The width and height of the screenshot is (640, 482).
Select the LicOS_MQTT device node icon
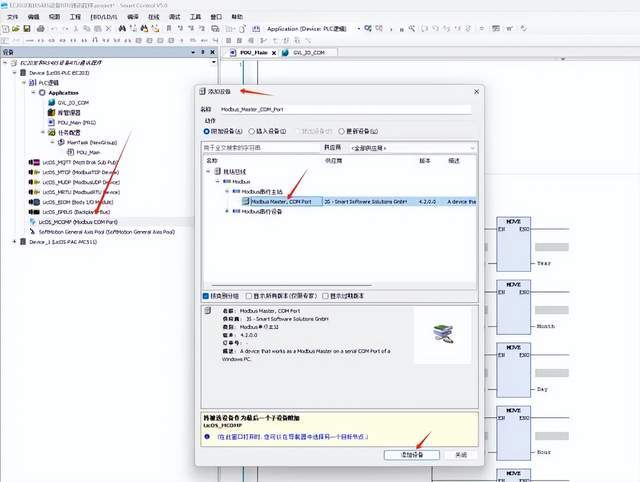coord(36,161)
